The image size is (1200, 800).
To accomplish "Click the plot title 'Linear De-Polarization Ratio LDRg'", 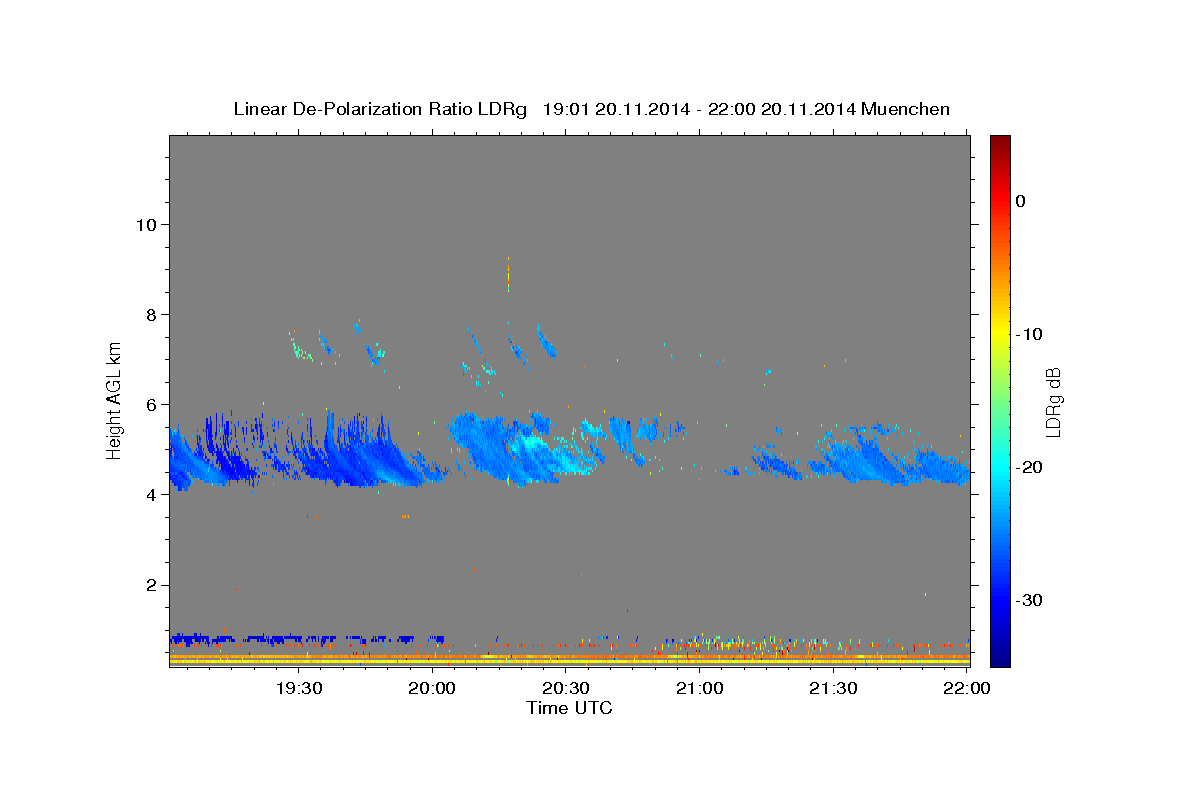I will tap(380, 109).
